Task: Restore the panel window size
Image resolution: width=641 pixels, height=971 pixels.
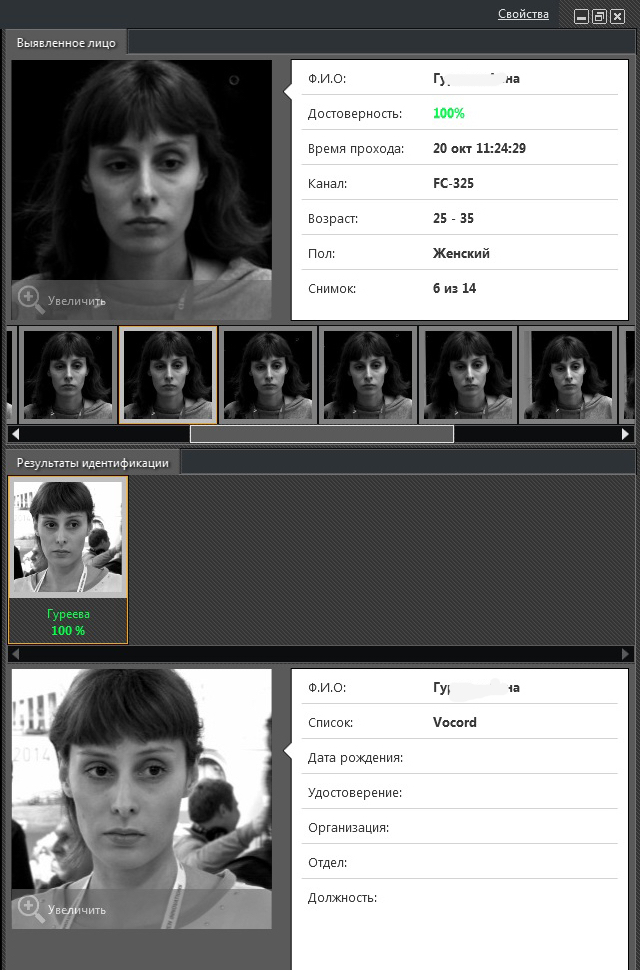Action: tap(599, 16)
